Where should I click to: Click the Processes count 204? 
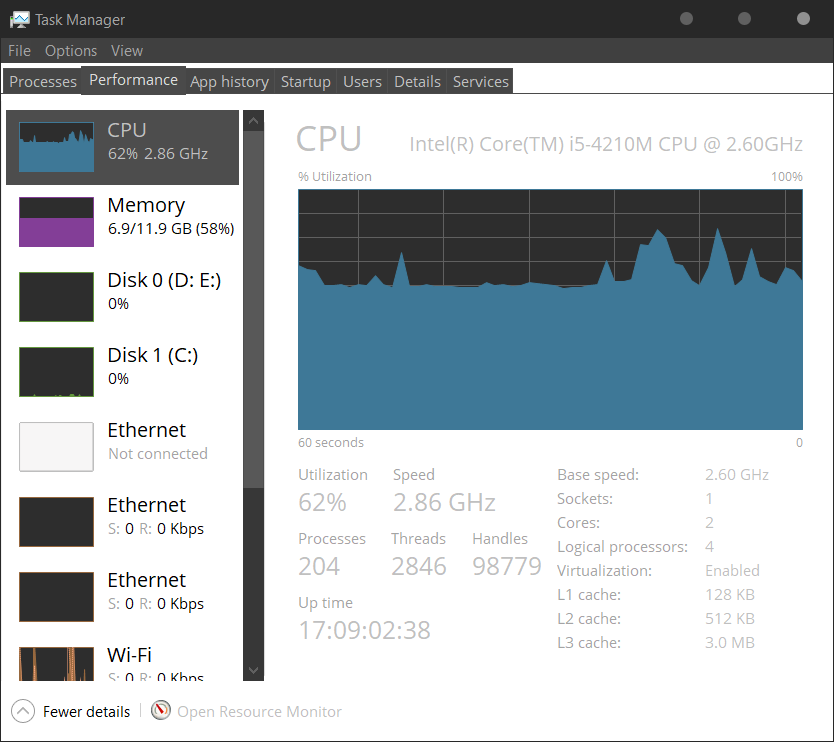click(x=319, y=566)
